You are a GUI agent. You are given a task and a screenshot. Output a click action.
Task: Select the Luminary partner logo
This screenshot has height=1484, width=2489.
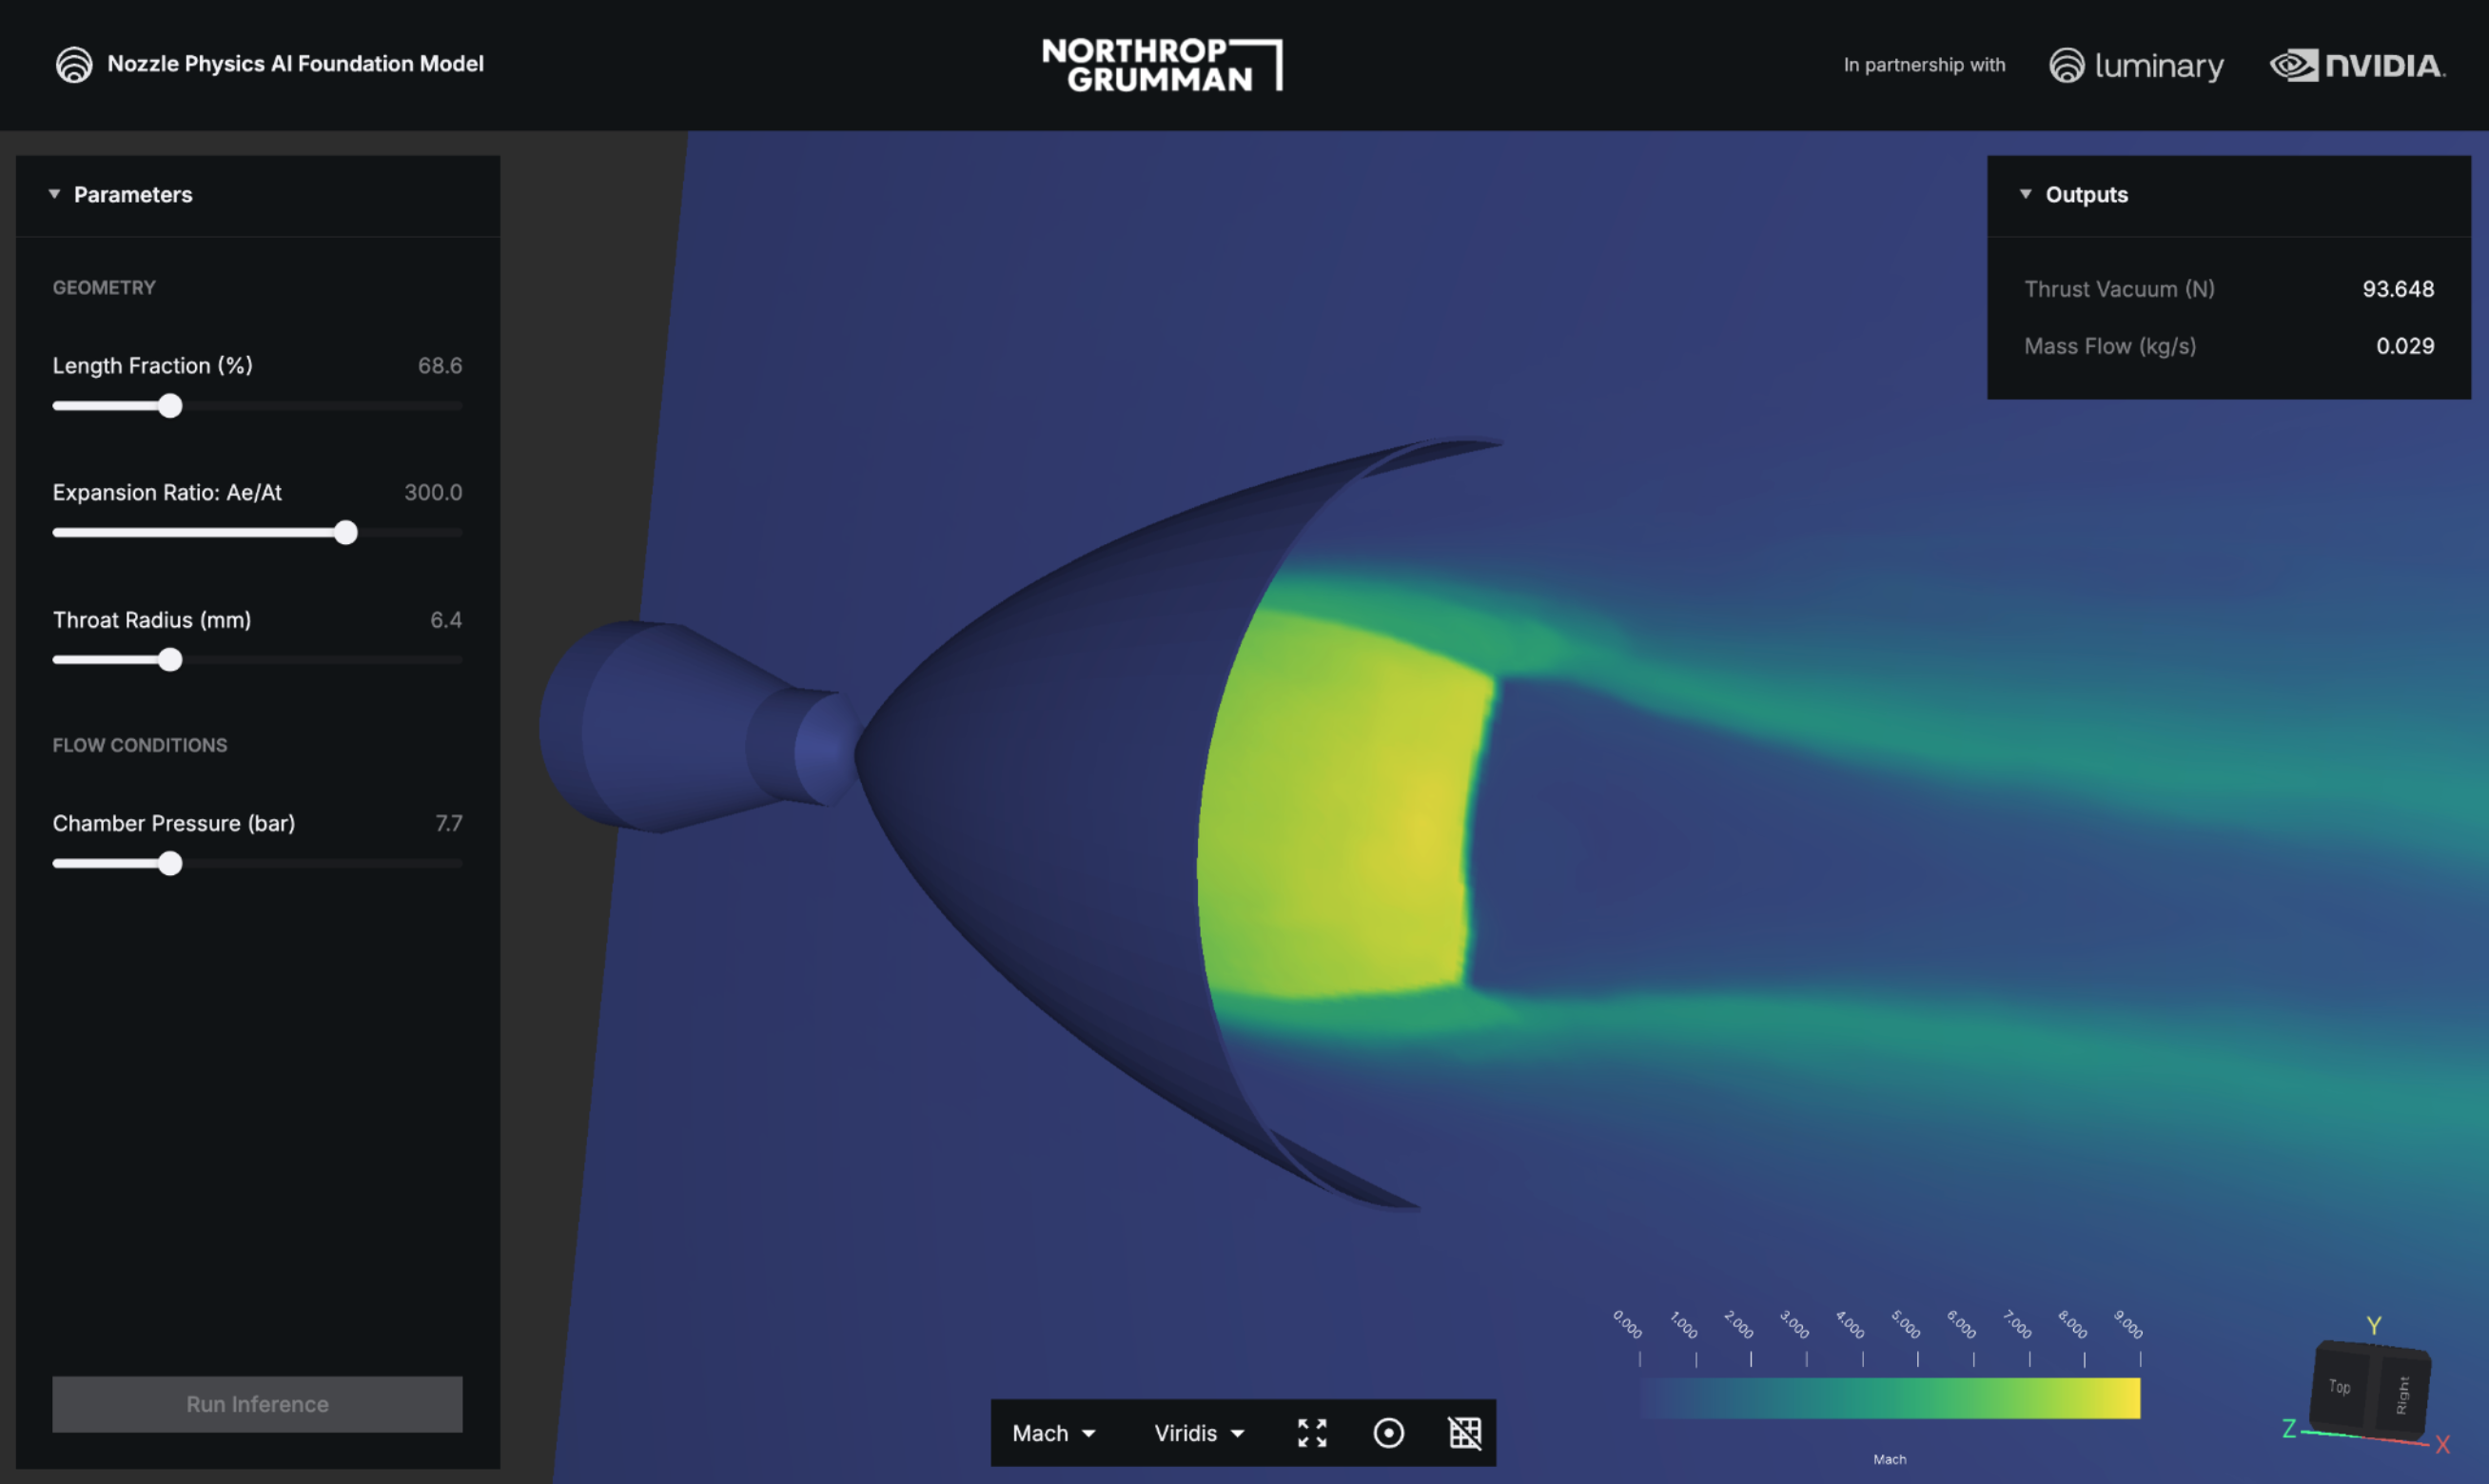pos(2136,66)
